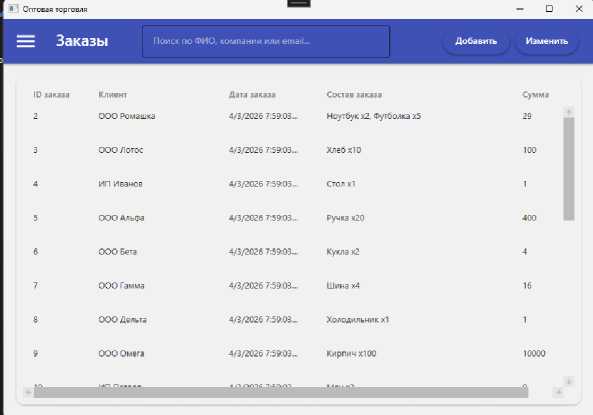This screenshot has width=593, height=415.
Task: Click the Изменить button
Action: pos(546,41)
